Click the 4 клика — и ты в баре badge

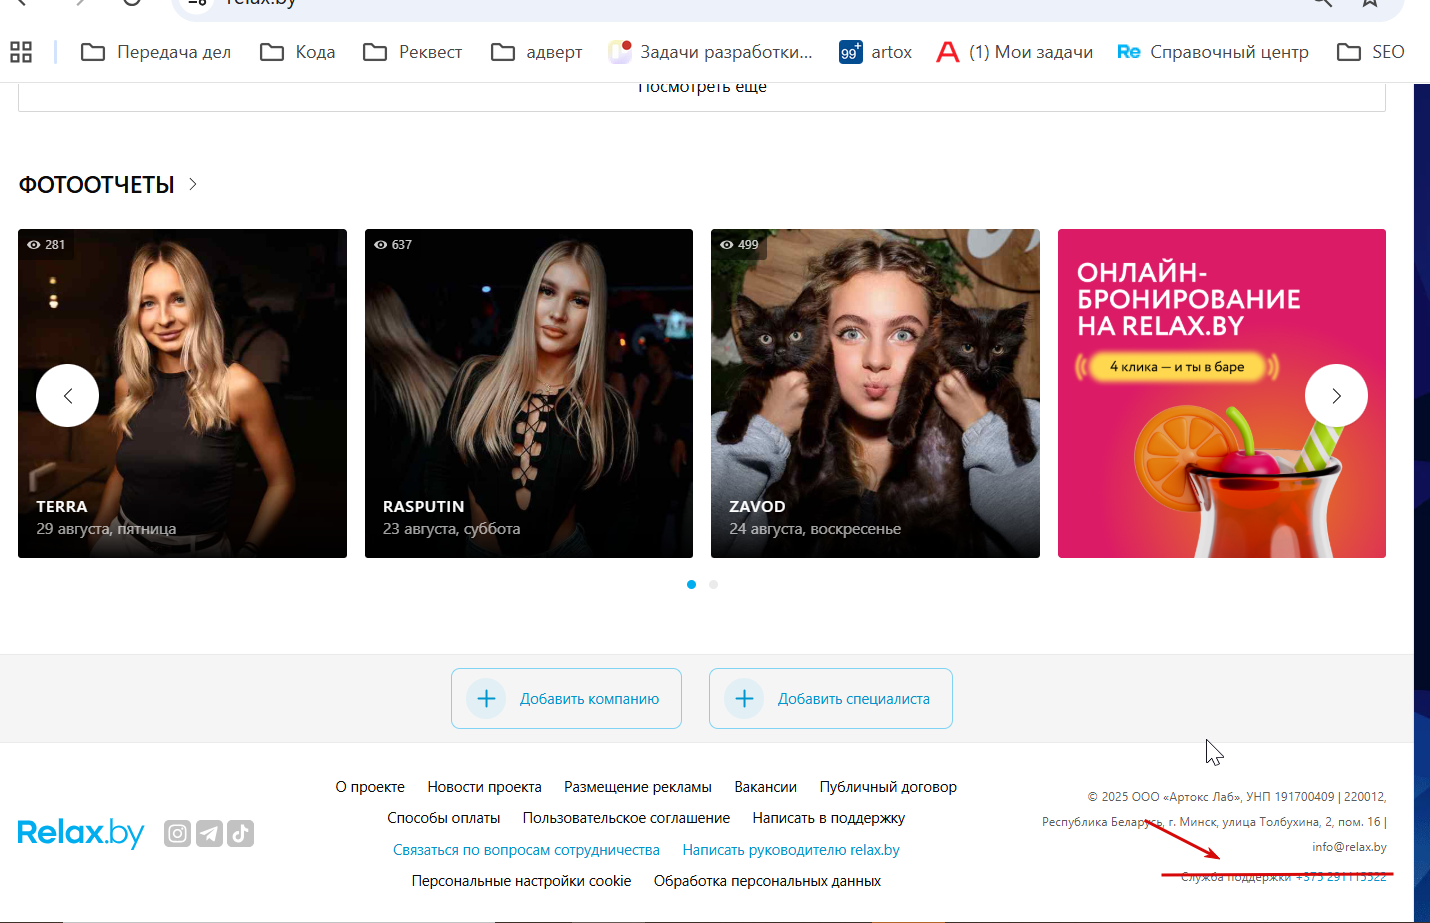[x=1177, y=367]
